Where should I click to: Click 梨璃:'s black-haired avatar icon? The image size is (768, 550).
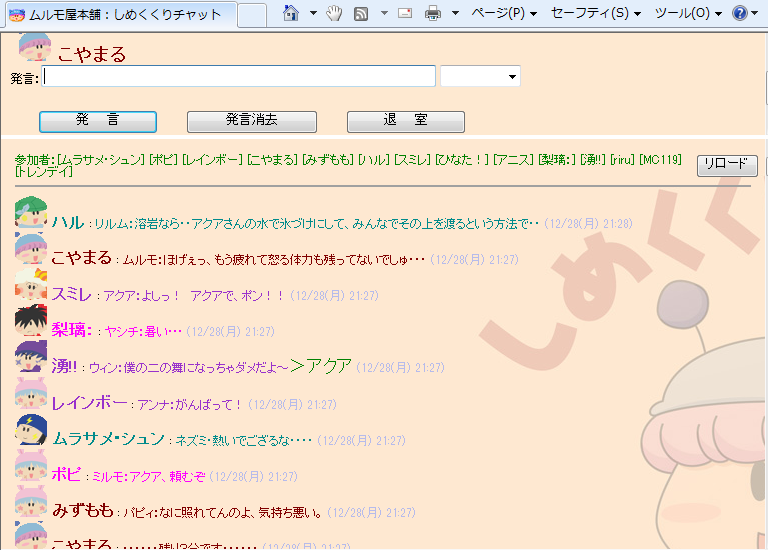coord(31,320)
